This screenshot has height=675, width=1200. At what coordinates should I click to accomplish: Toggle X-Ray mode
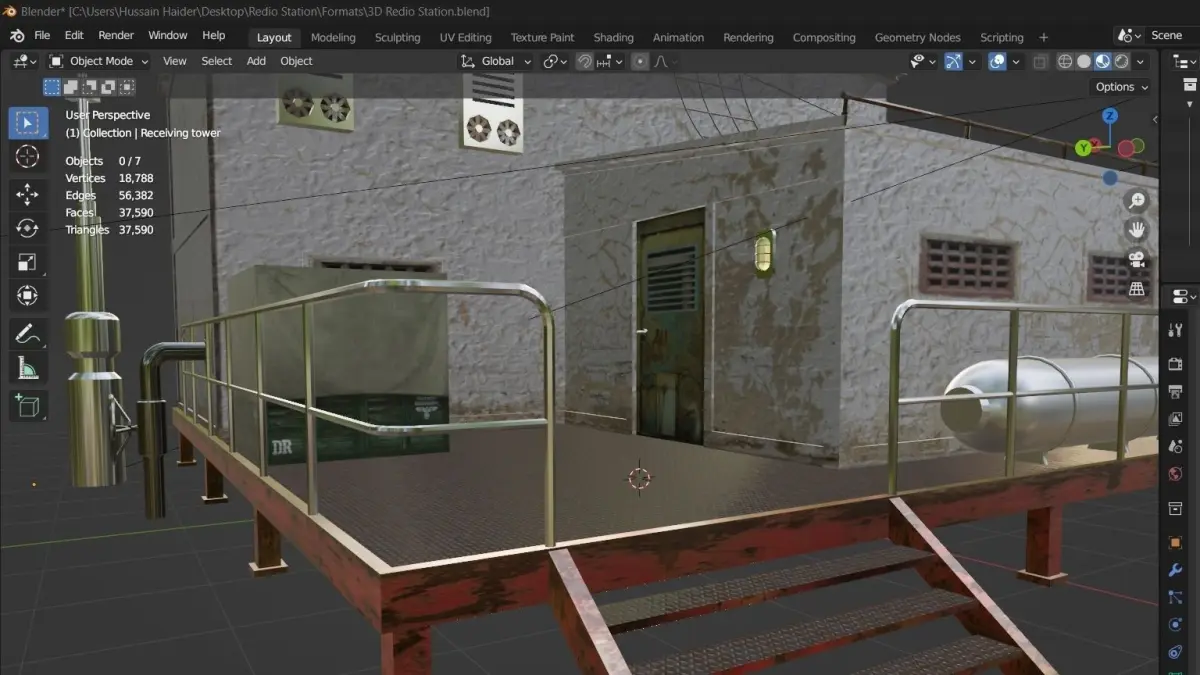(1040, 61)
